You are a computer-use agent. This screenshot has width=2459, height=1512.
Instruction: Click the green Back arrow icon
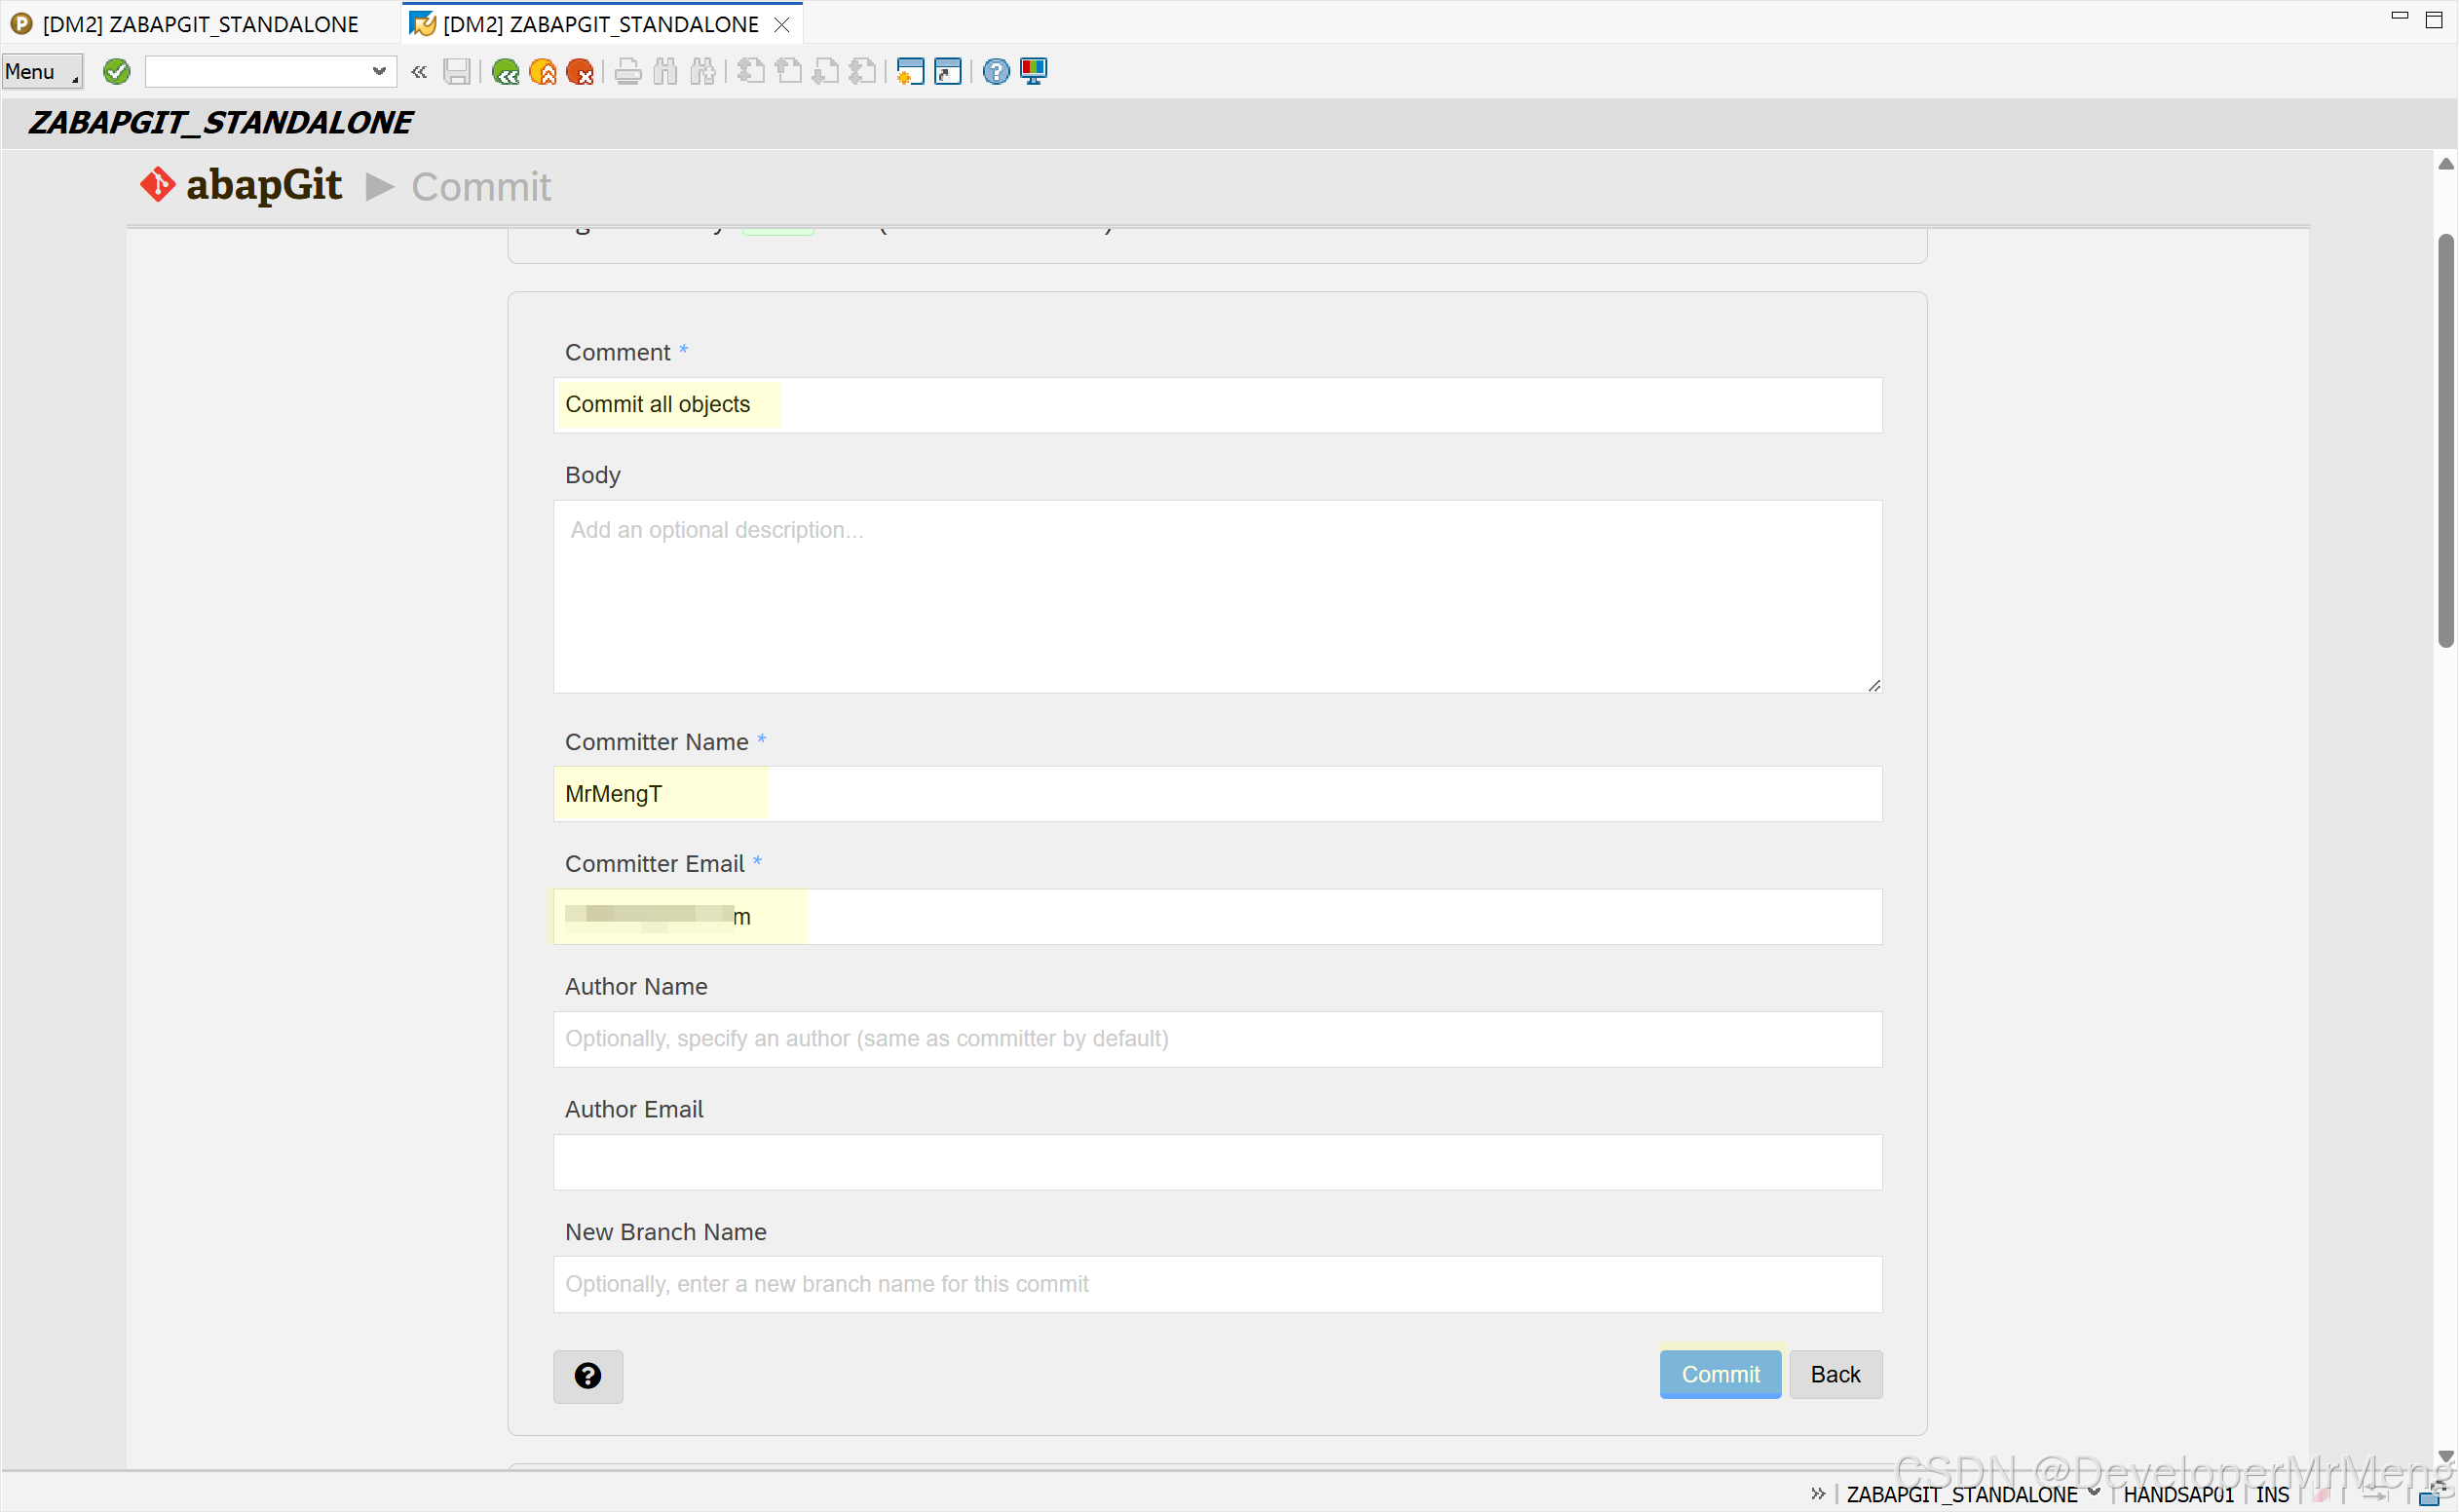(506, 71)
